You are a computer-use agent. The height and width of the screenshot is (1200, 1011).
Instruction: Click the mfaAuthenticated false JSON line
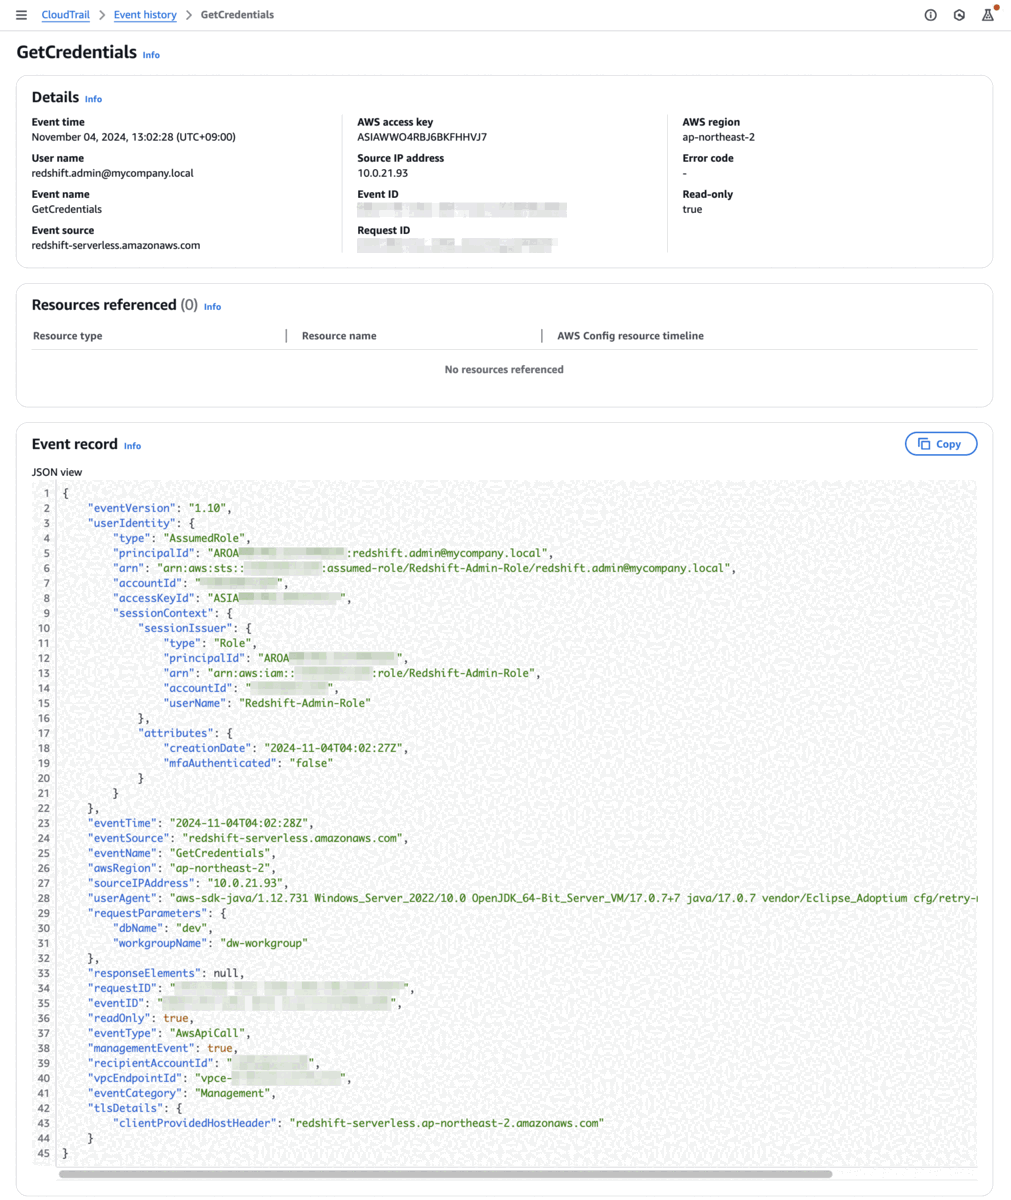pos(248,763)
